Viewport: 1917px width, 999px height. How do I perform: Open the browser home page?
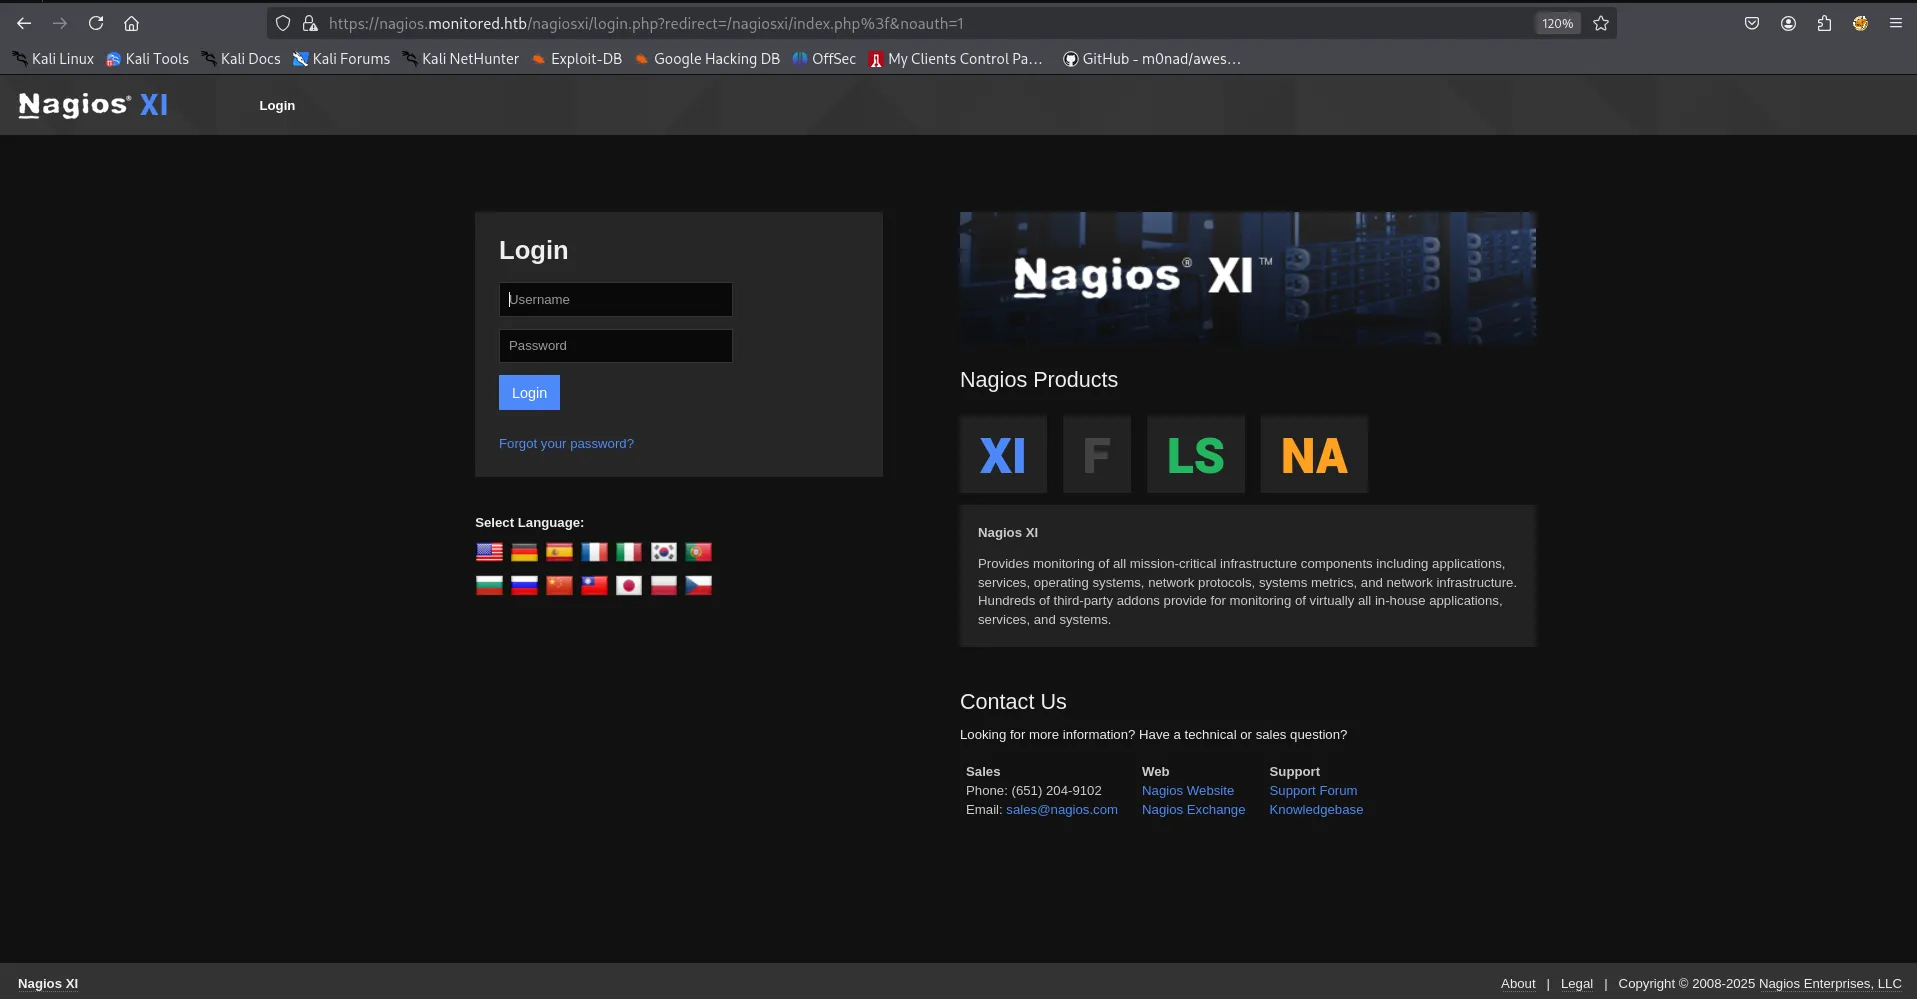[131, 23]
